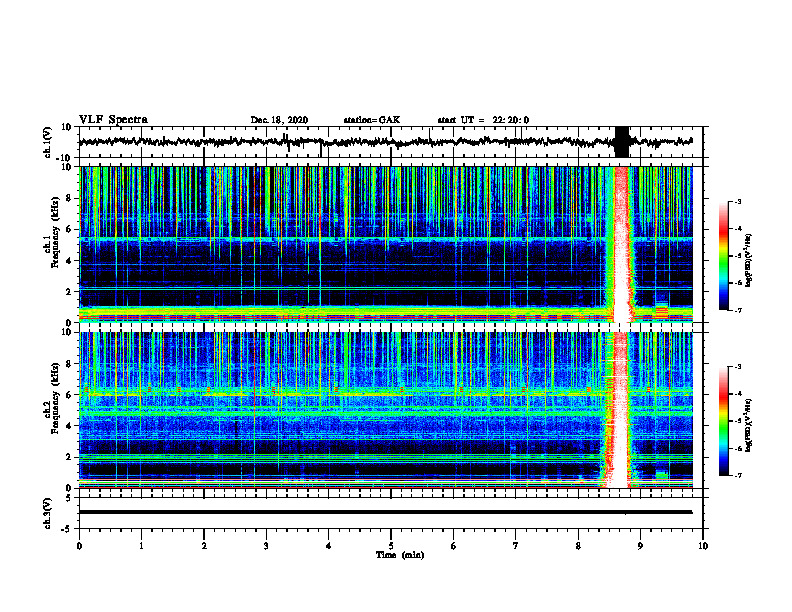
Task: Click the "Time (min)" x-axis label
Action: (400, 555)
